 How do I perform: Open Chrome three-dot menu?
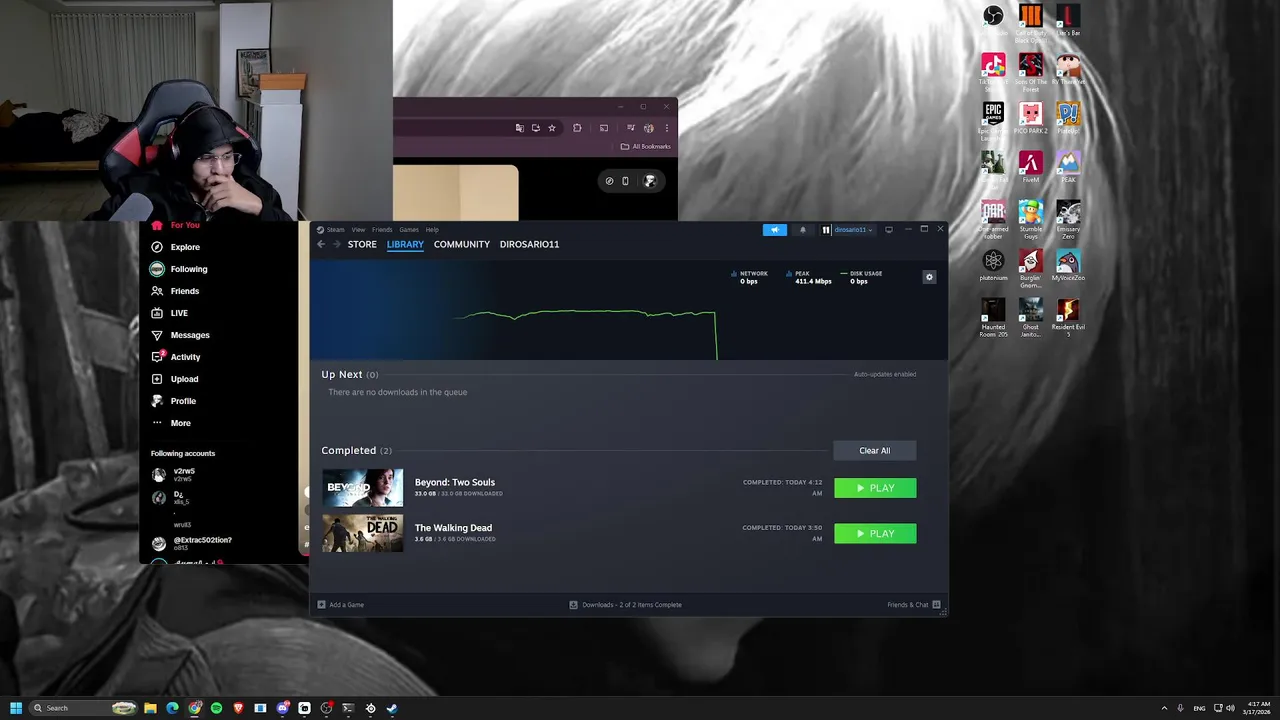(667, 128)
